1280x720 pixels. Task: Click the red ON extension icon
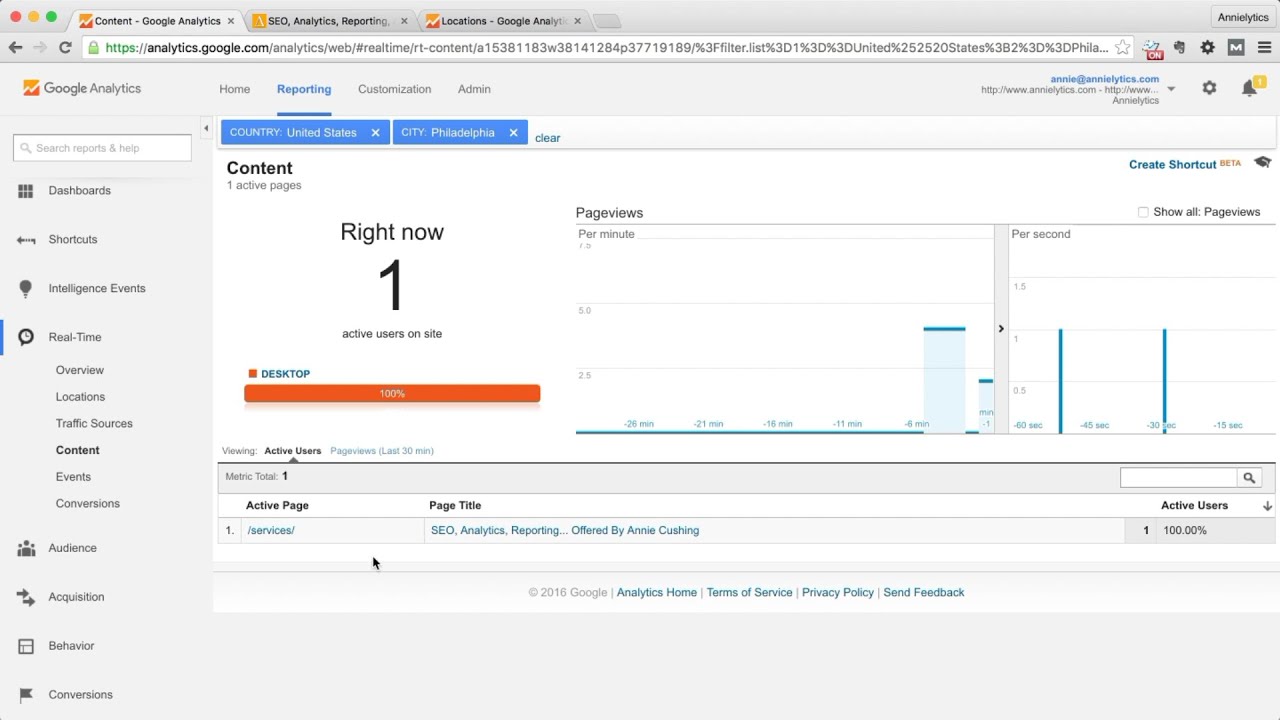coord(1153,48)
